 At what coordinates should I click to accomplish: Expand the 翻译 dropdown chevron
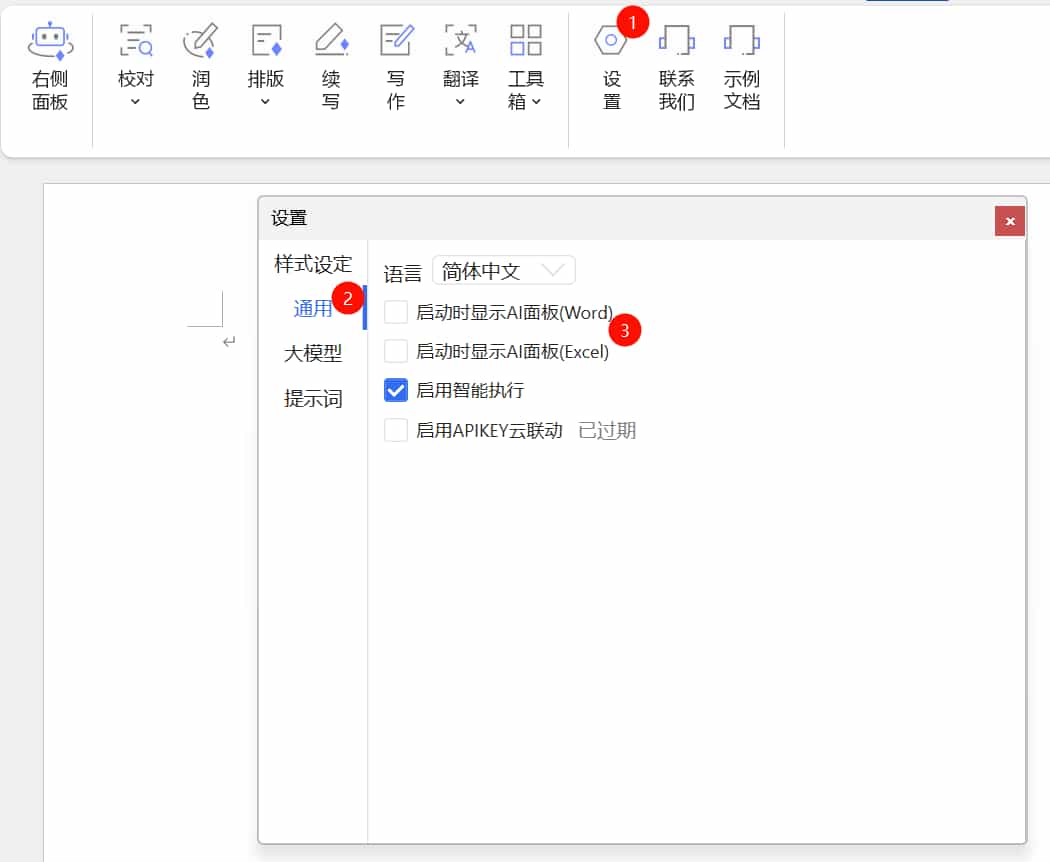pyautogui.click(x=460, y=101)
